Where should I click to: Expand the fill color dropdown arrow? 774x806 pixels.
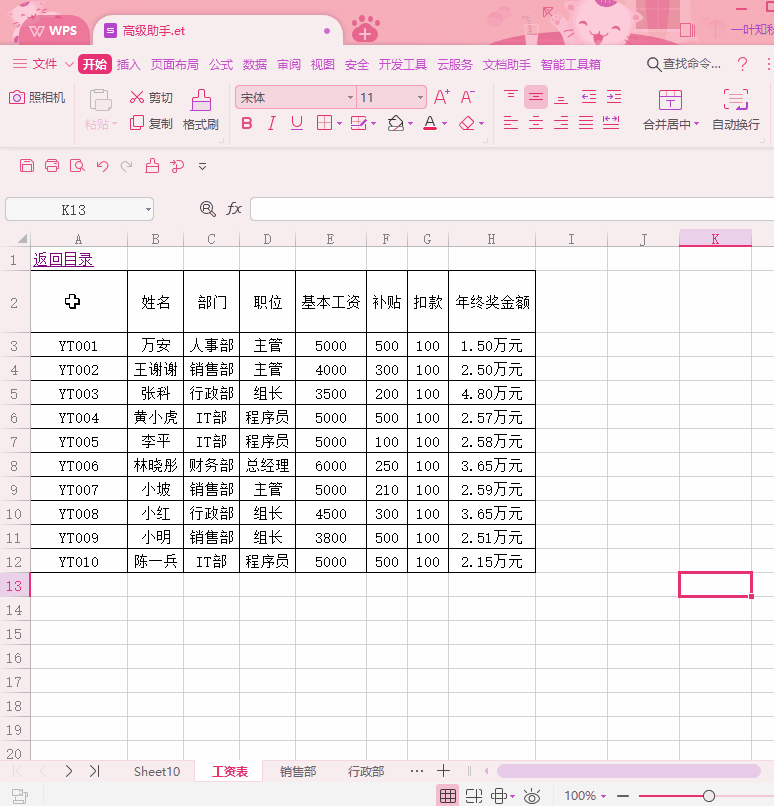[410, 124]
